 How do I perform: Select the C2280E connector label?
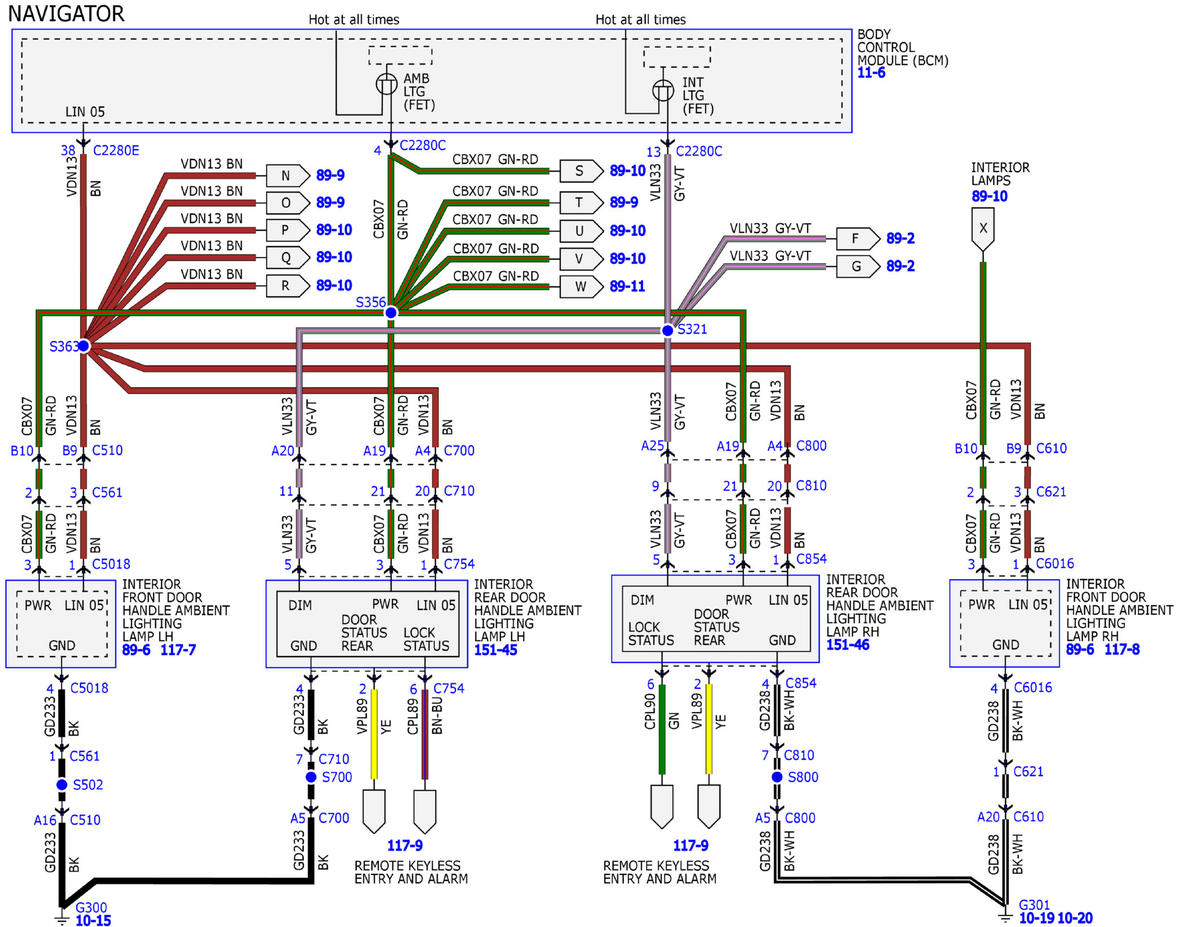pyautogui.click(x=117, y=150)
